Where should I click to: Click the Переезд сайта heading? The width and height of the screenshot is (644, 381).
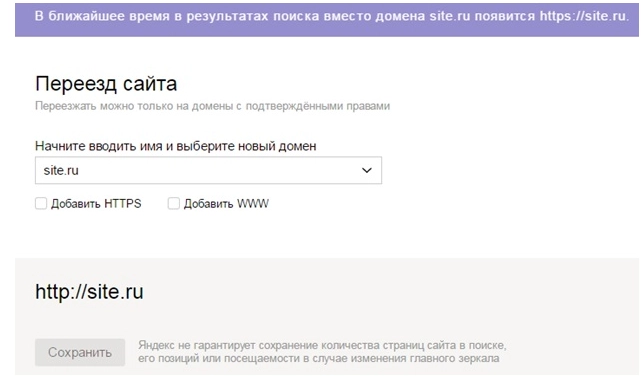(106, 84)
